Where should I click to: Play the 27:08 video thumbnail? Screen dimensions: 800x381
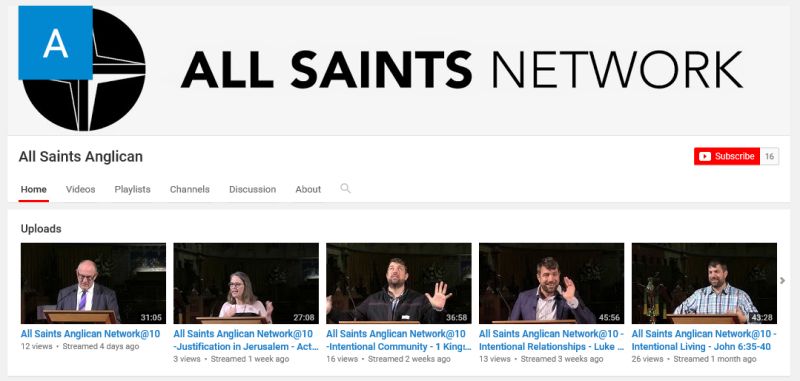(246, 283)
